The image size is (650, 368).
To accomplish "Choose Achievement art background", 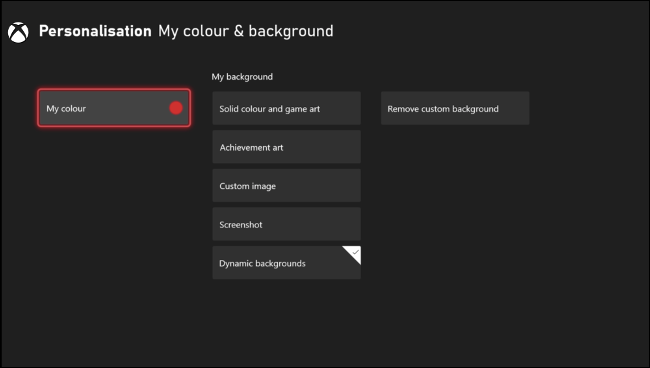I will coord(286,147).
